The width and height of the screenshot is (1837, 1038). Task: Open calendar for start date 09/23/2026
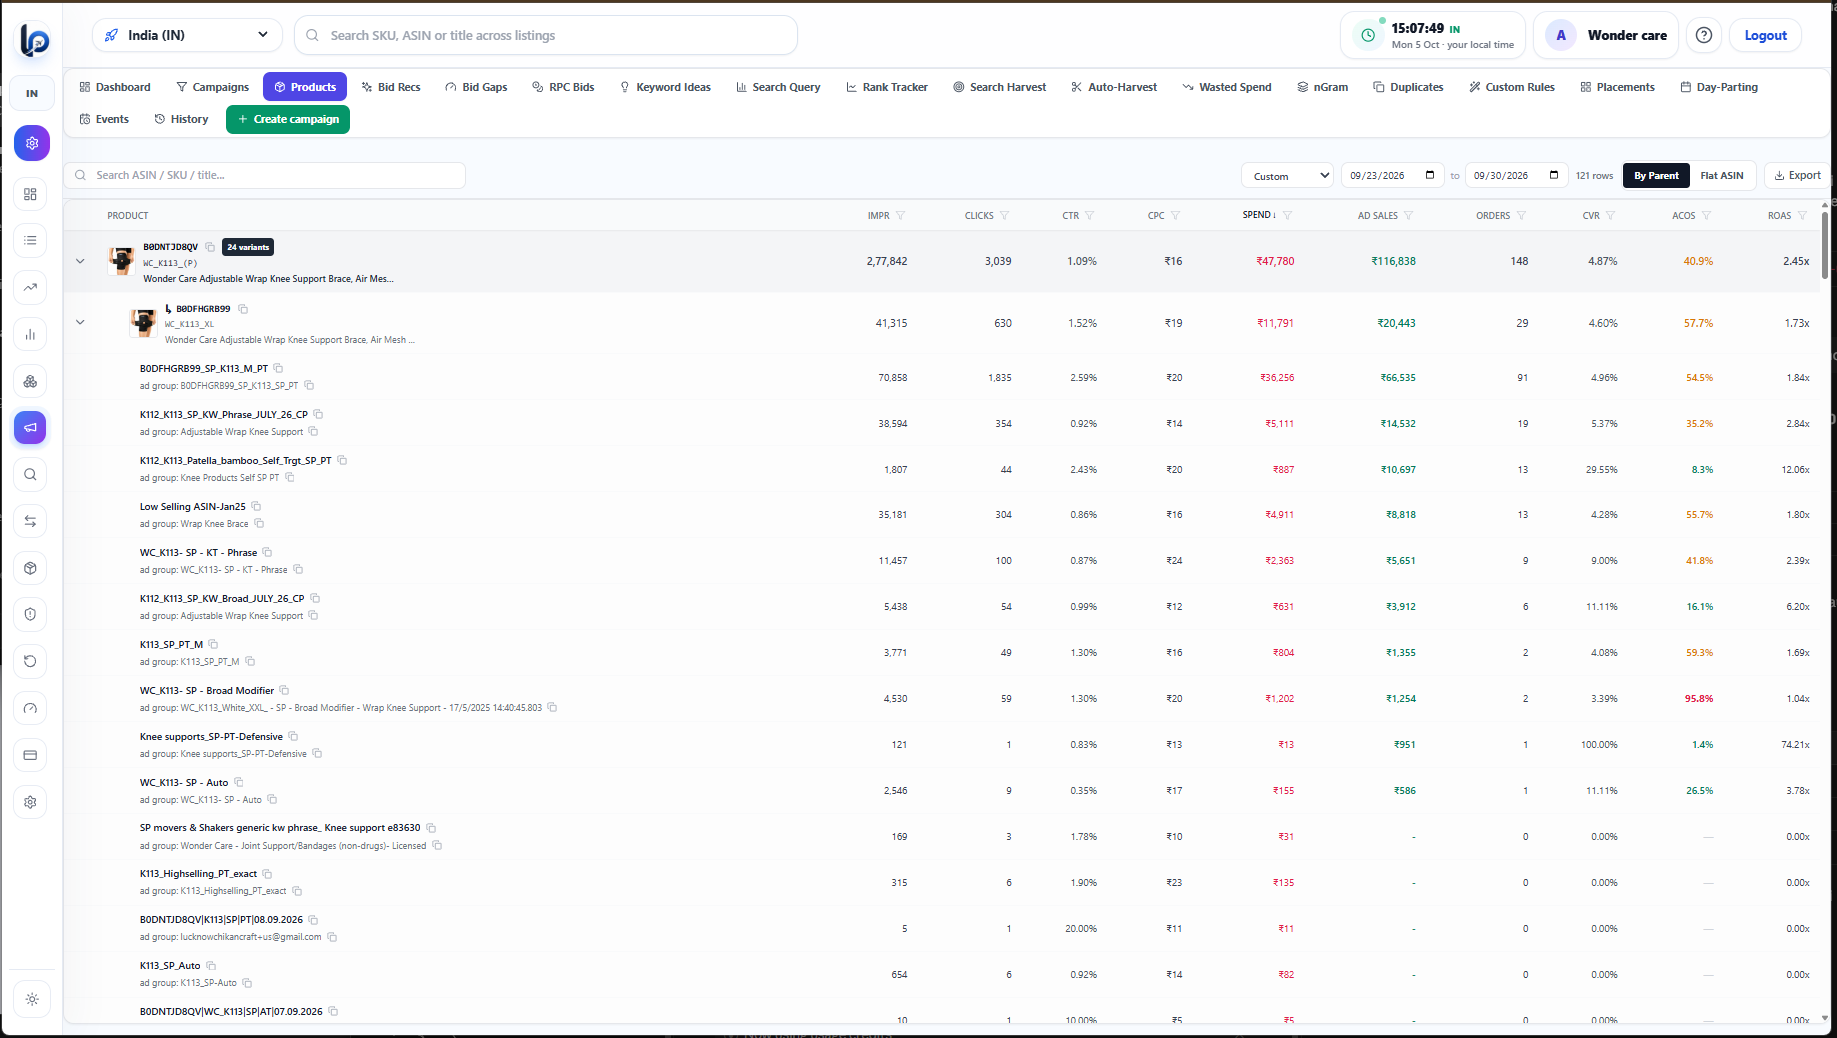pyautogui.click(x=1430, y=175)
